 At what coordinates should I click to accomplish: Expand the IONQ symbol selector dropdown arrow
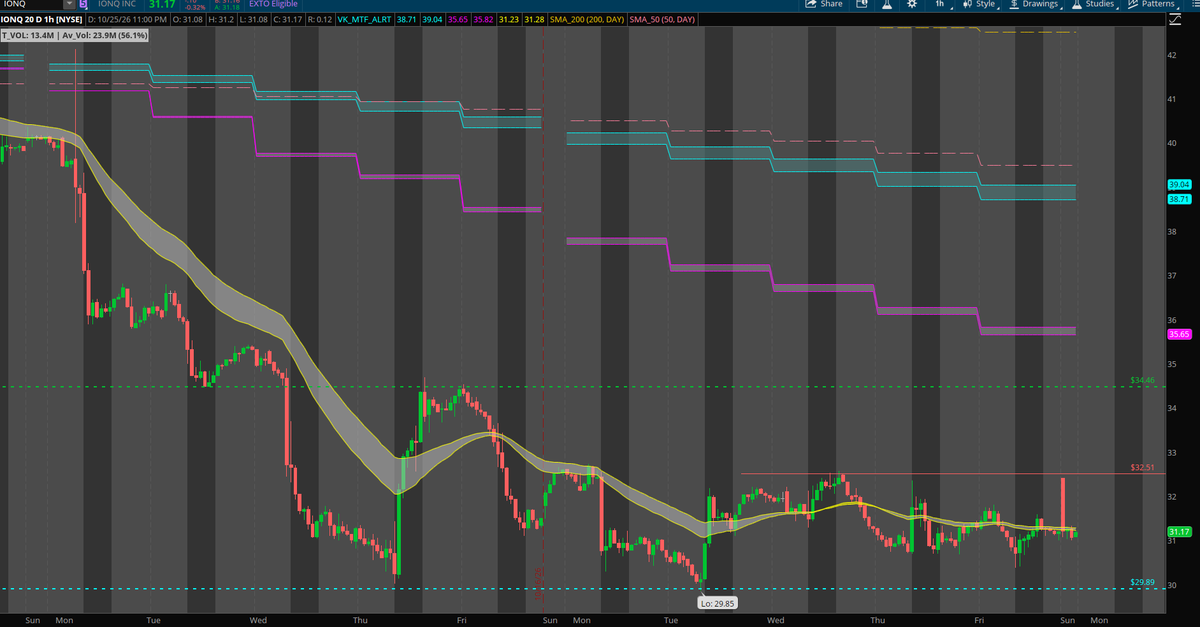[x=69, y=4]
